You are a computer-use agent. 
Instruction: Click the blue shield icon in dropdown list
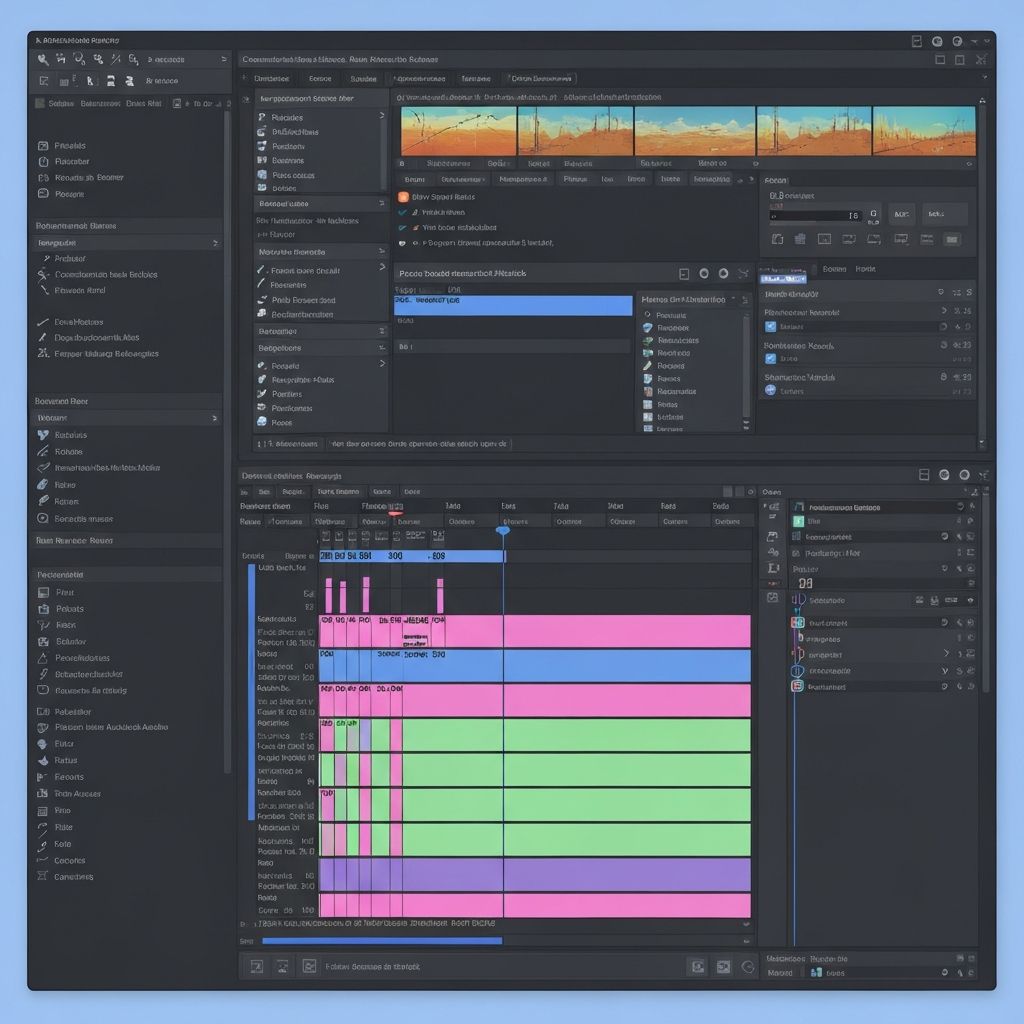pos(648,328)
